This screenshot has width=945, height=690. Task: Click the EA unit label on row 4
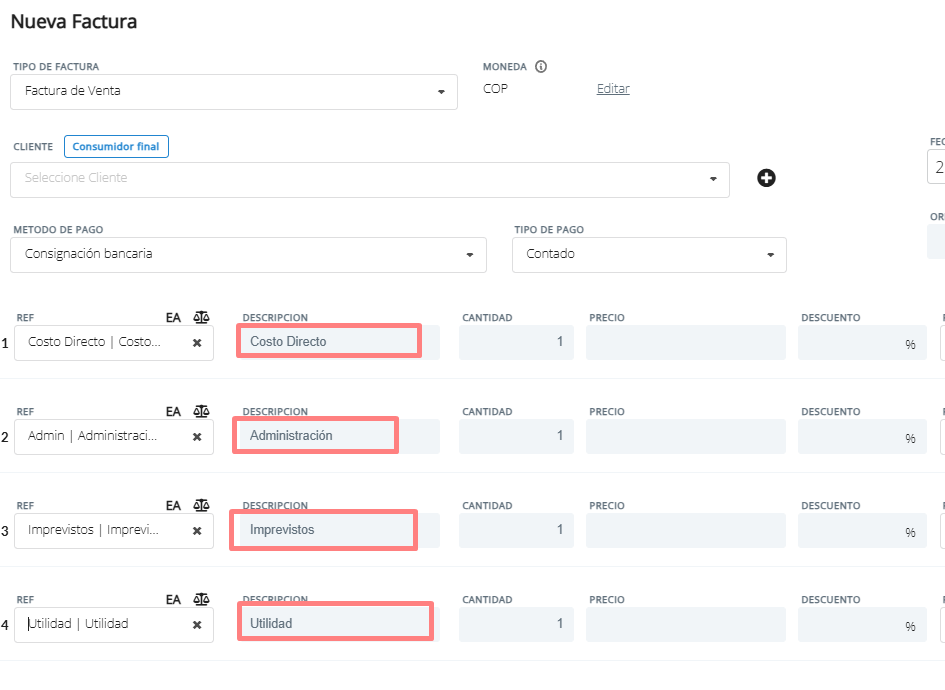tap(173, 599)
